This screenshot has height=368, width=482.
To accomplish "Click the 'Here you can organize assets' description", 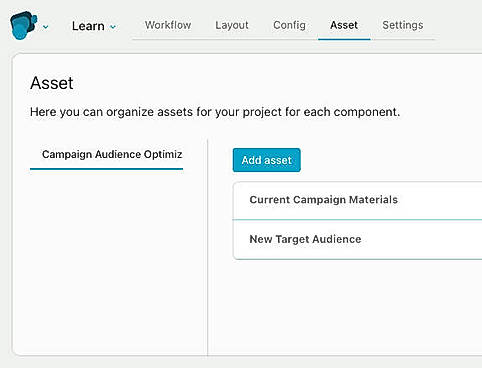I will 215,112.
